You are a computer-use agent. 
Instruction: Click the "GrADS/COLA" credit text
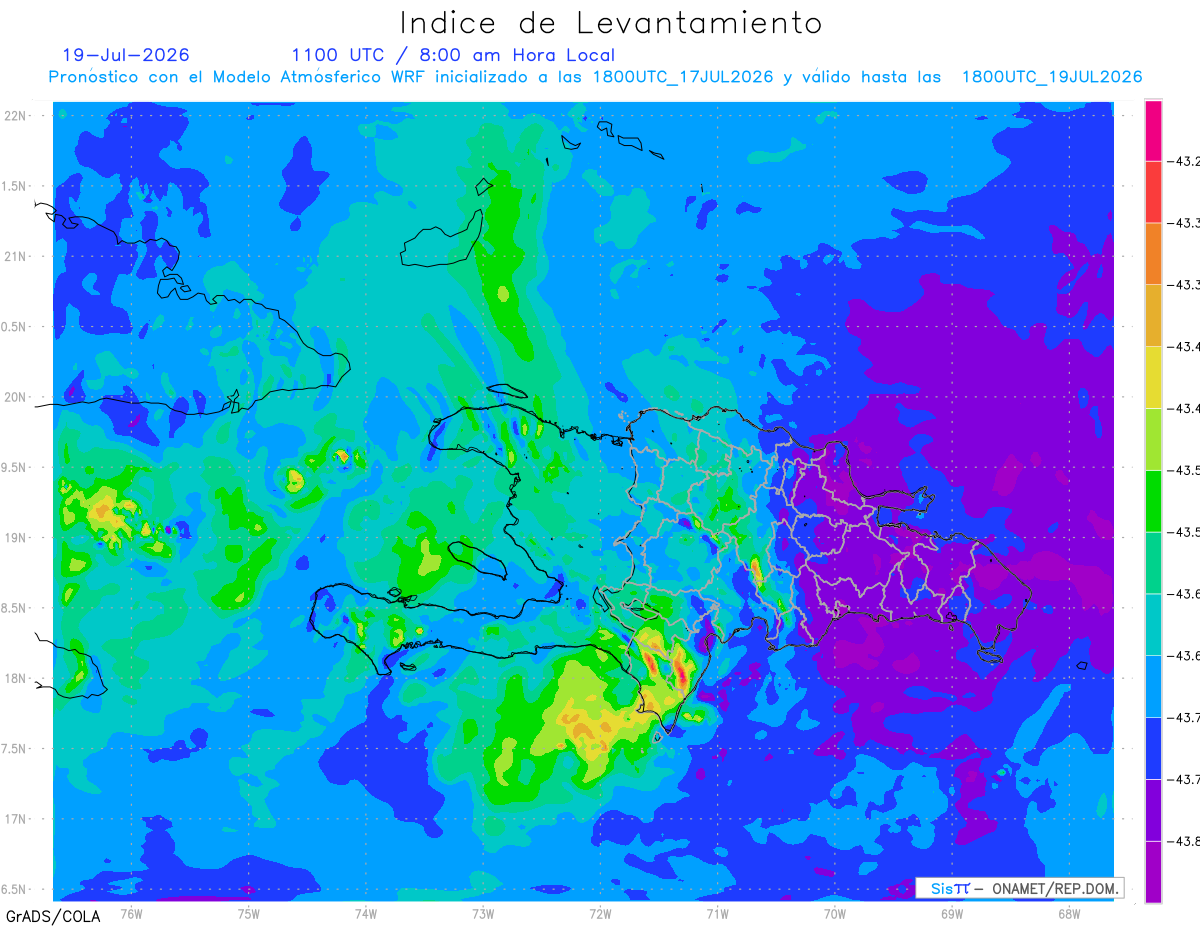click(53, 916)
